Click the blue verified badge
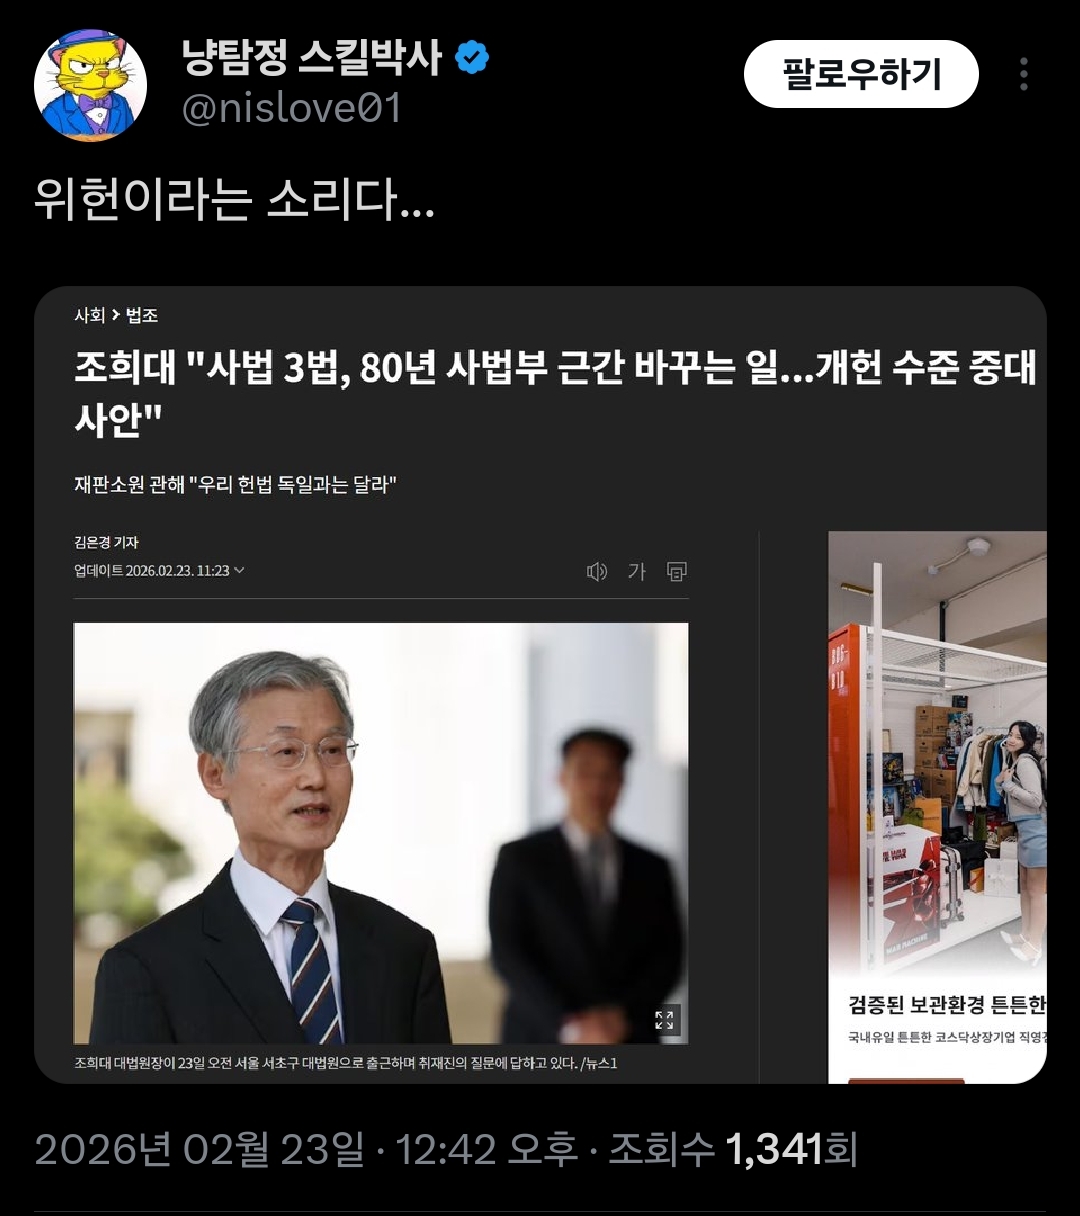 (472, 58)
